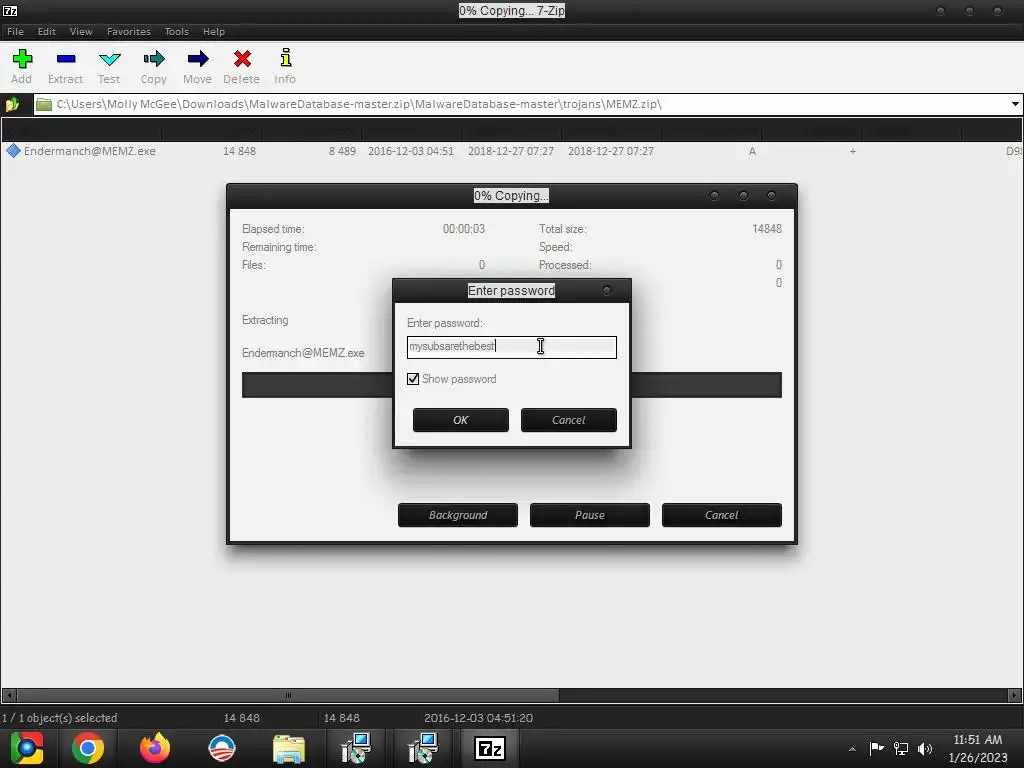Image resolution: width=1024 pixels, height=768 pixels.
Task: Click the horizontal scrollbar thumb
Action: click(288, 696)
